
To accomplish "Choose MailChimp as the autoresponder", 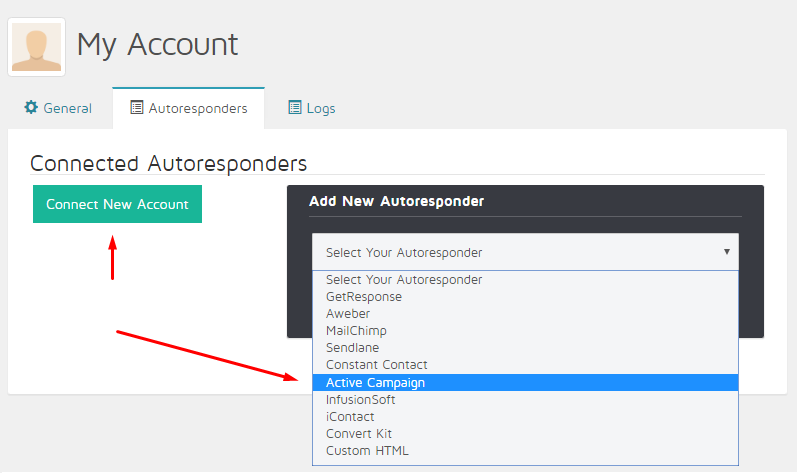I will pyautogui.click(x=525, y=331).
